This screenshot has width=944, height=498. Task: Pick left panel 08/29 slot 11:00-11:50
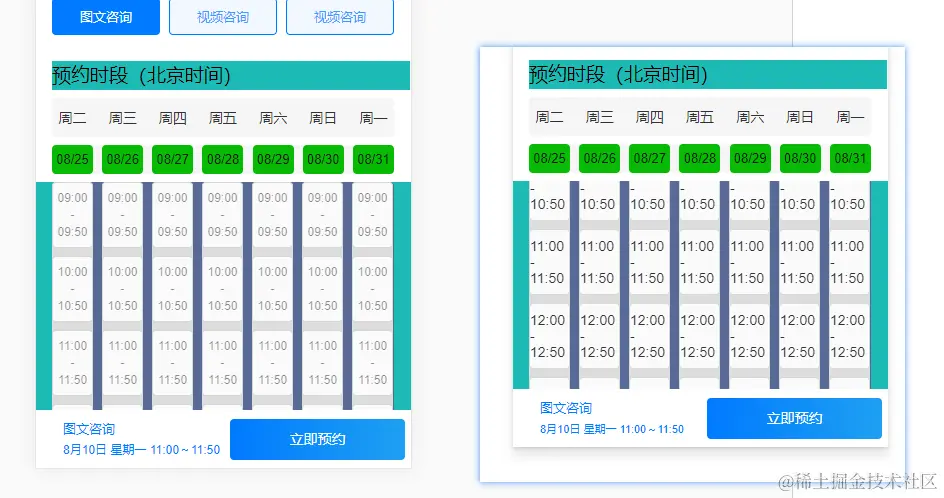(x=273, y=363)
